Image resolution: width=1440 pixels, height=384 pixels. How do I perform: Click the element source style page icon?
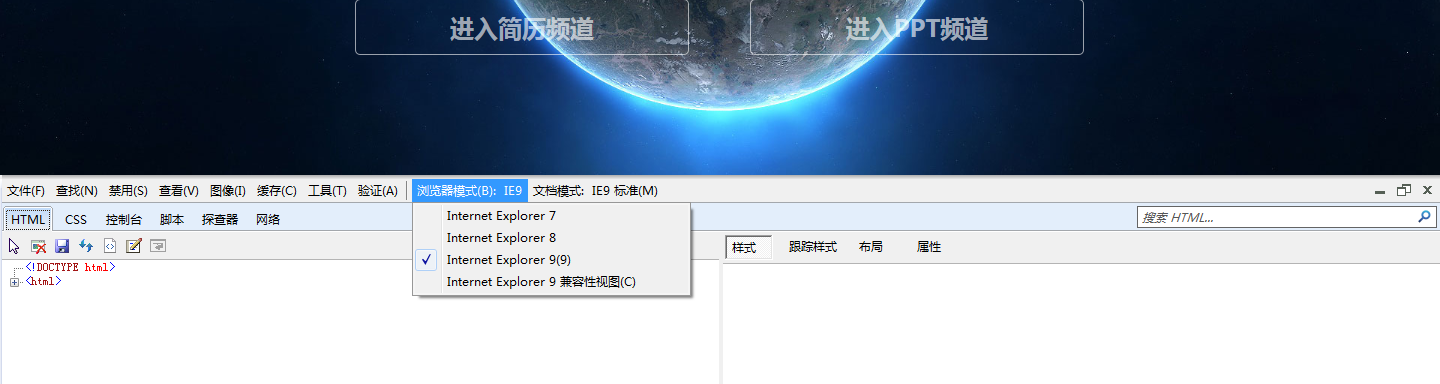pyautogui.click(x=110, y=246)
